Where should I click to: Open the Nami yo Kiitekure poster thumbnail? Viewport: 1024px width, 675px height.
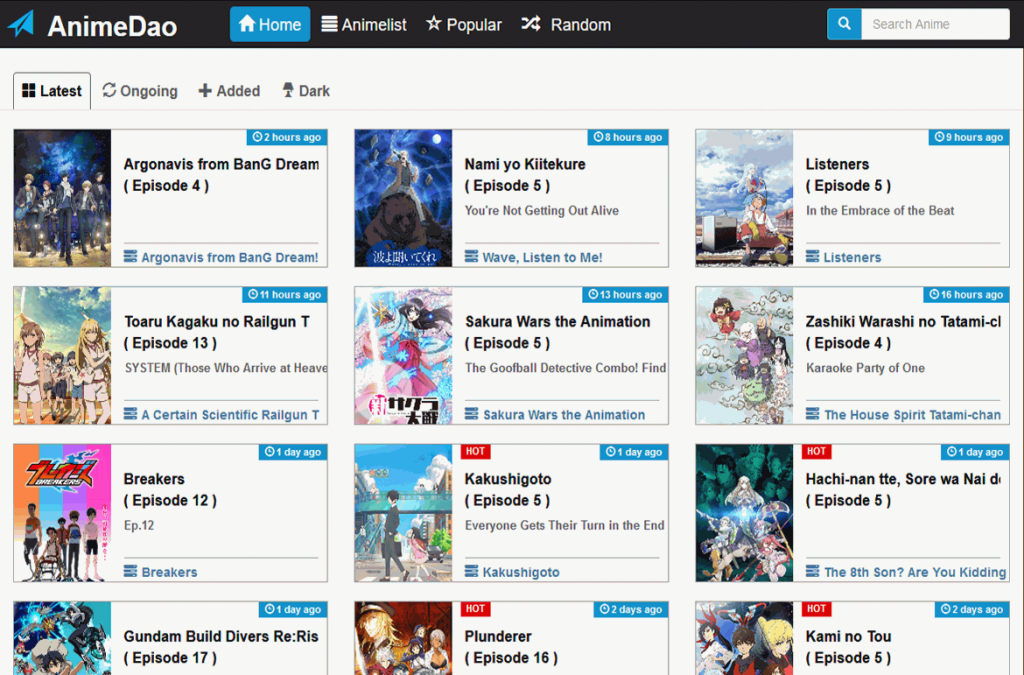click(404, 198)
